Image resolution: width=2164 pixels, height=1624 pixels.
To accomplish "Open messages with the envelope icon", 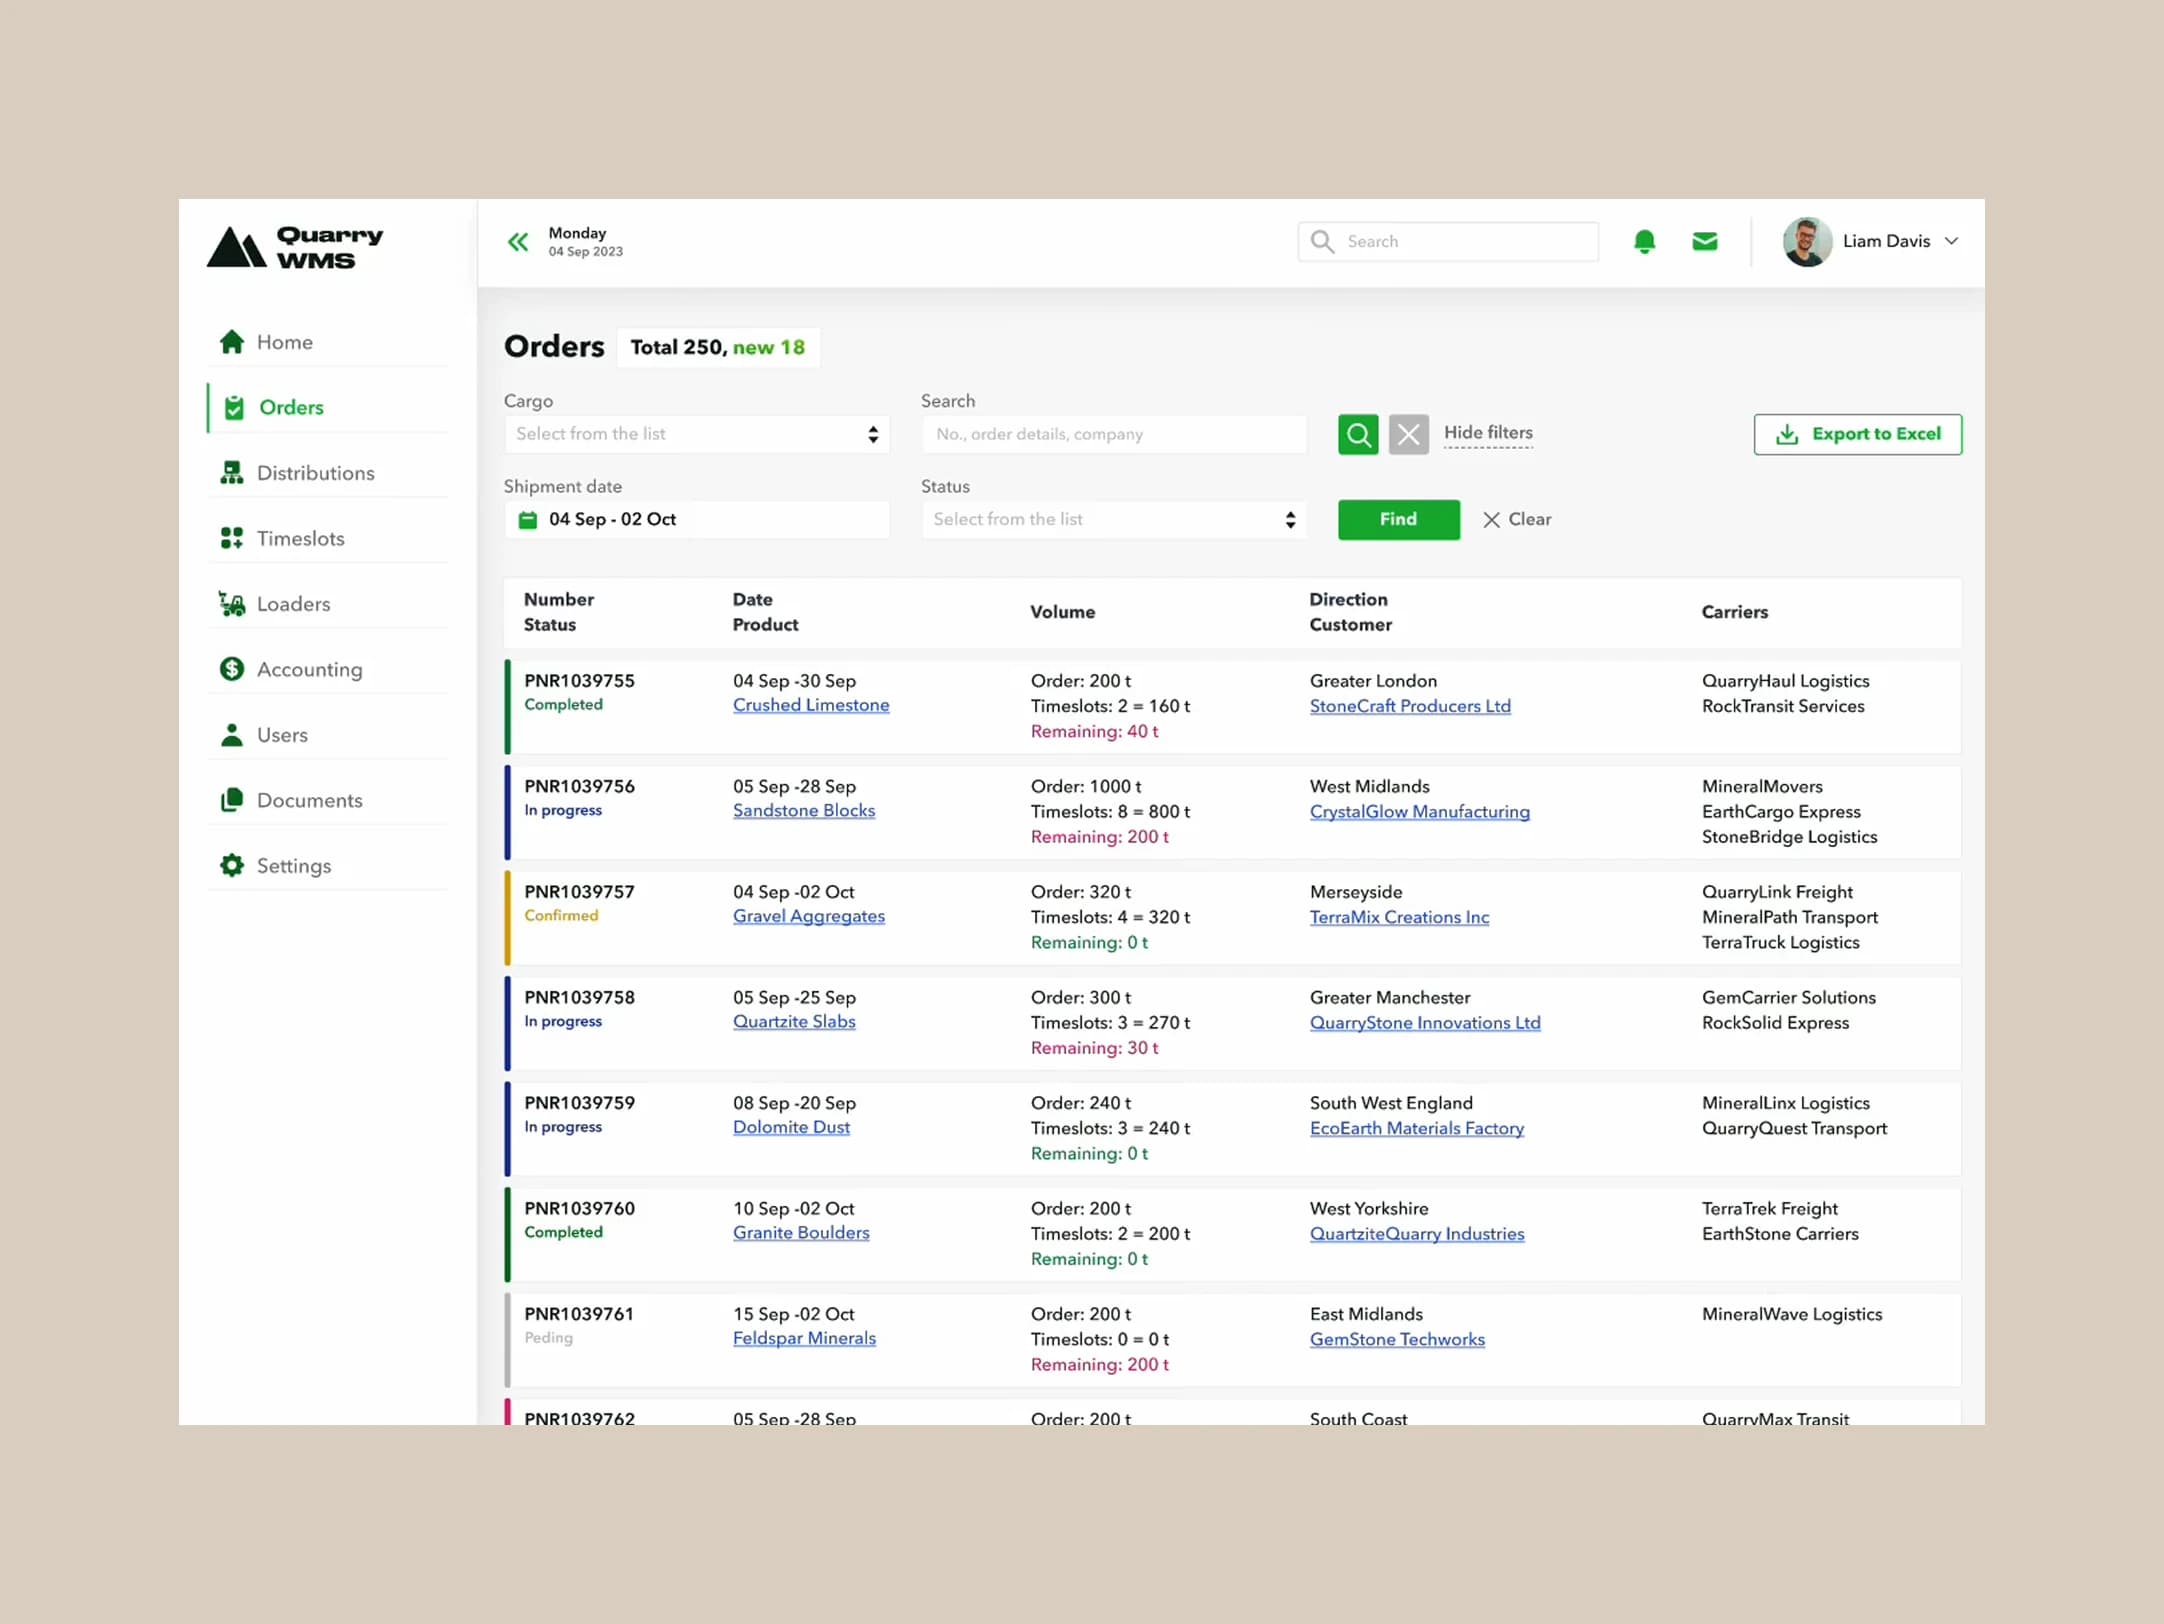I will (x=1705, y=241).
